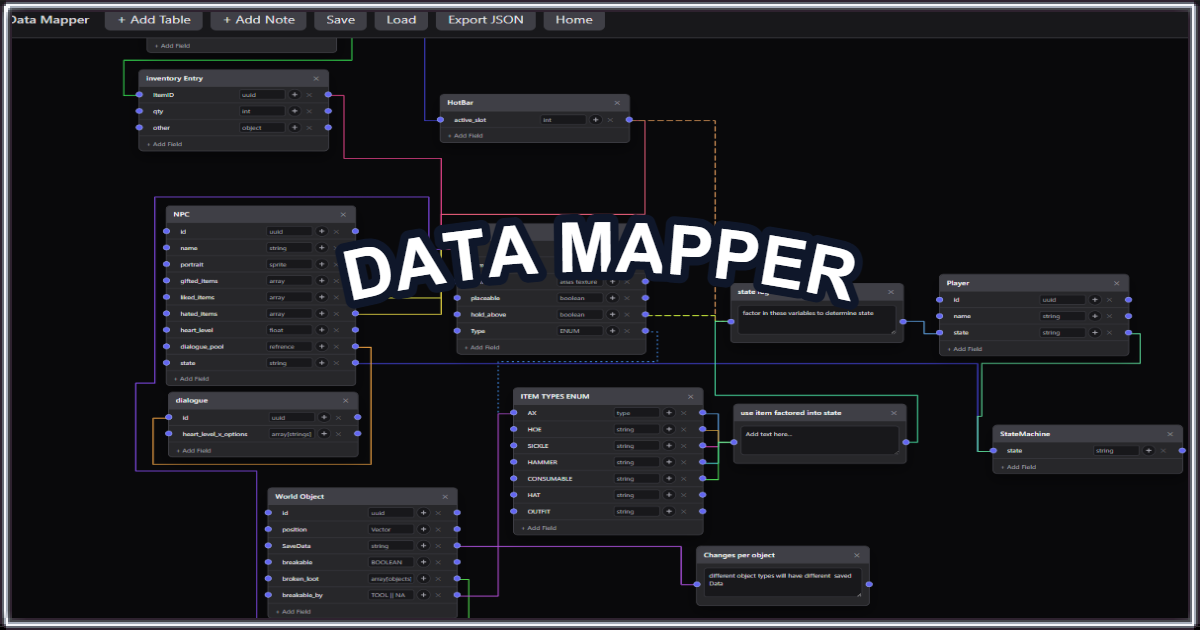Screen dimensions: 1200x630
Task: Click the TOOL || NA field for breakable_by
Action: pos(391,595)
